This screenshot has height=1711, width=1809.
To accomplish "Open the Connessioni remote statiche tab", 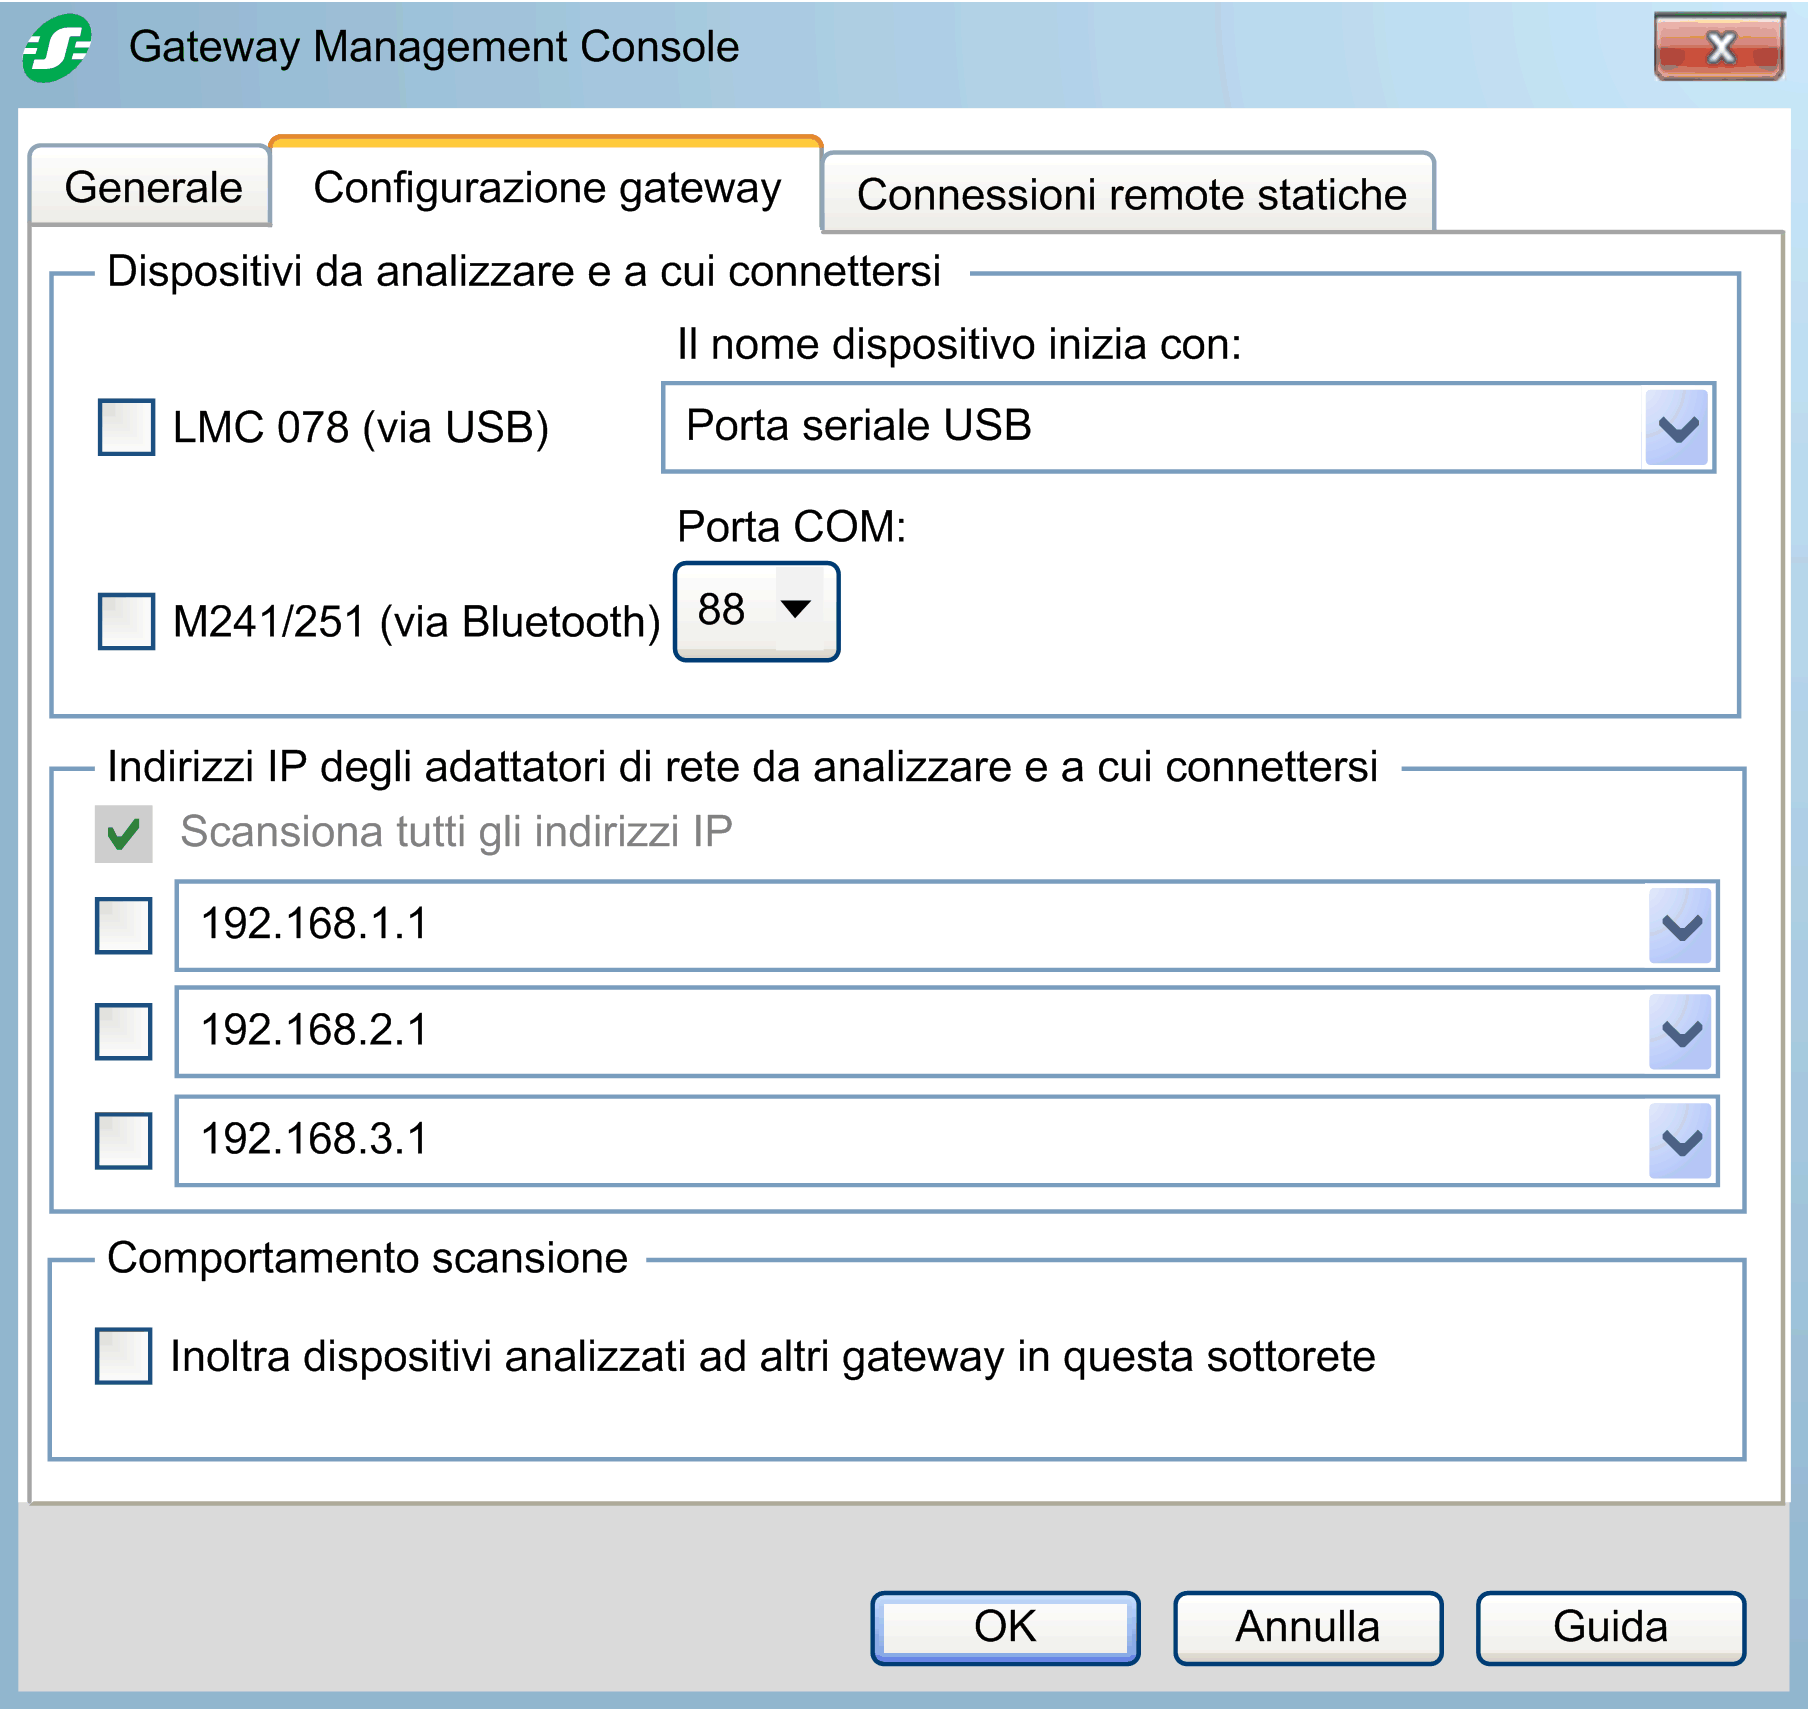I will coord(1130,194).
